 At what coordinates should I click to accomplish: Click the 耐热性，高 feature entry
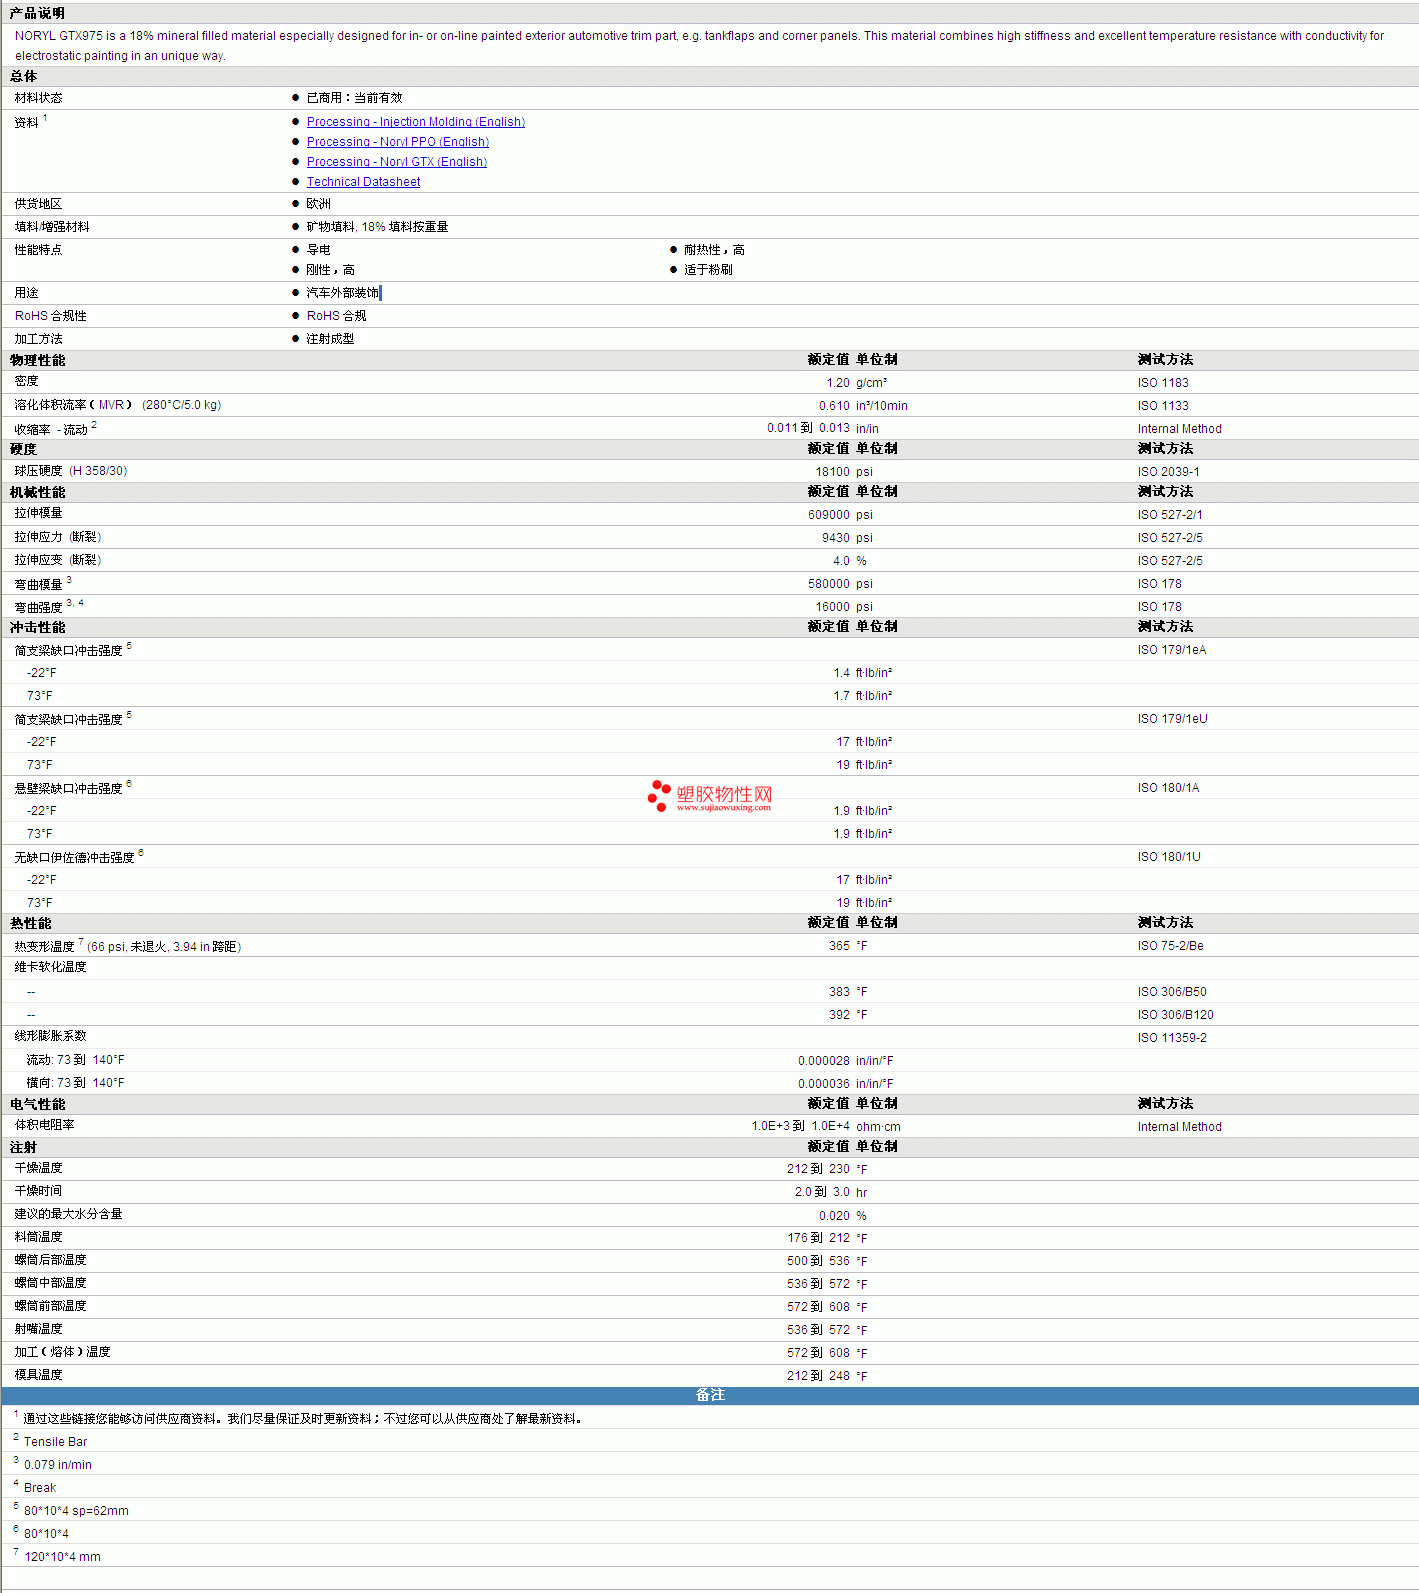714,250
